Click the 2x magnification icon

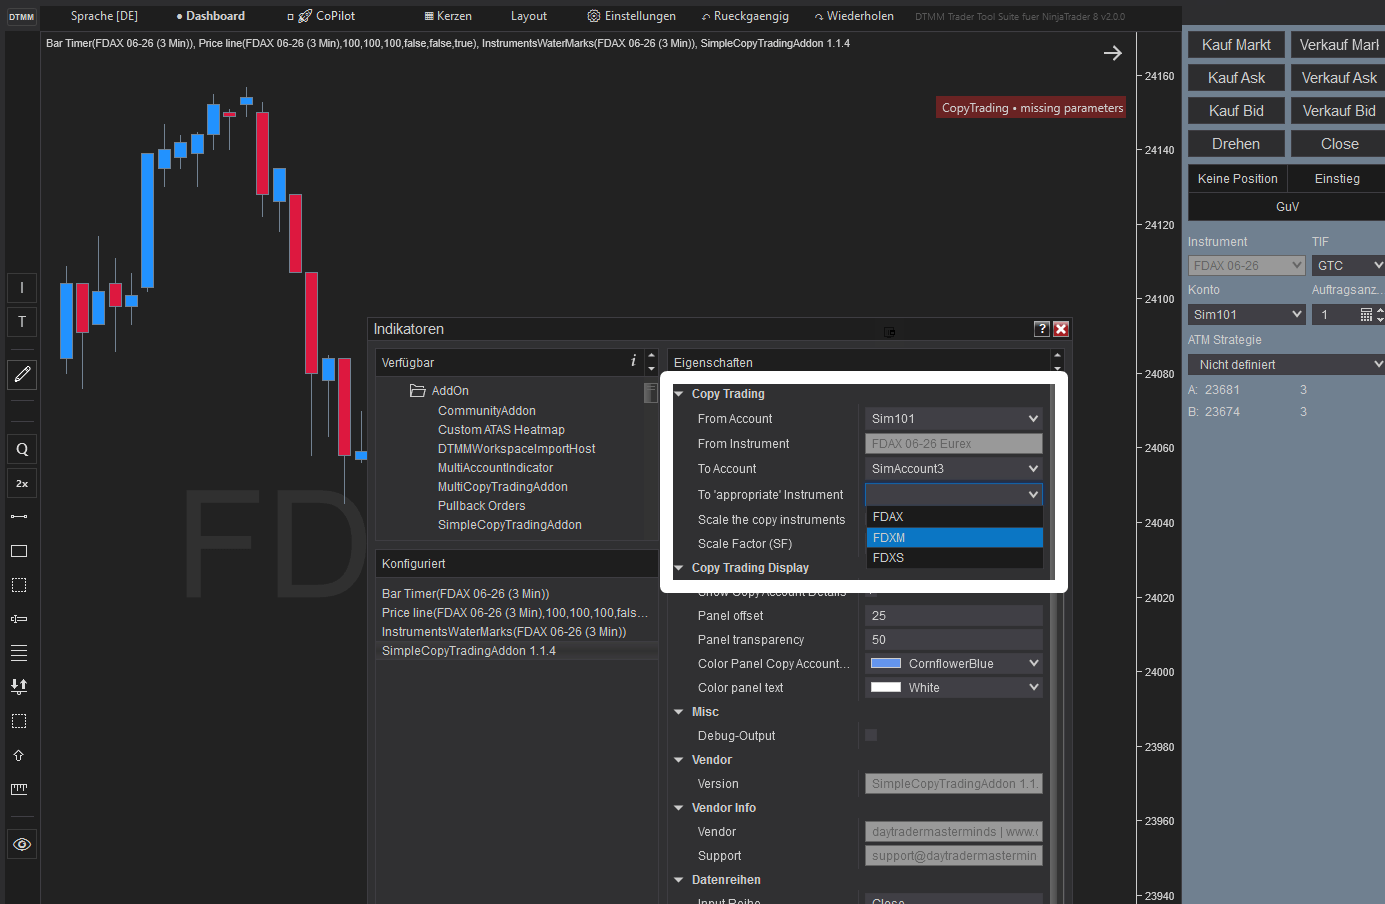[21, 483]
